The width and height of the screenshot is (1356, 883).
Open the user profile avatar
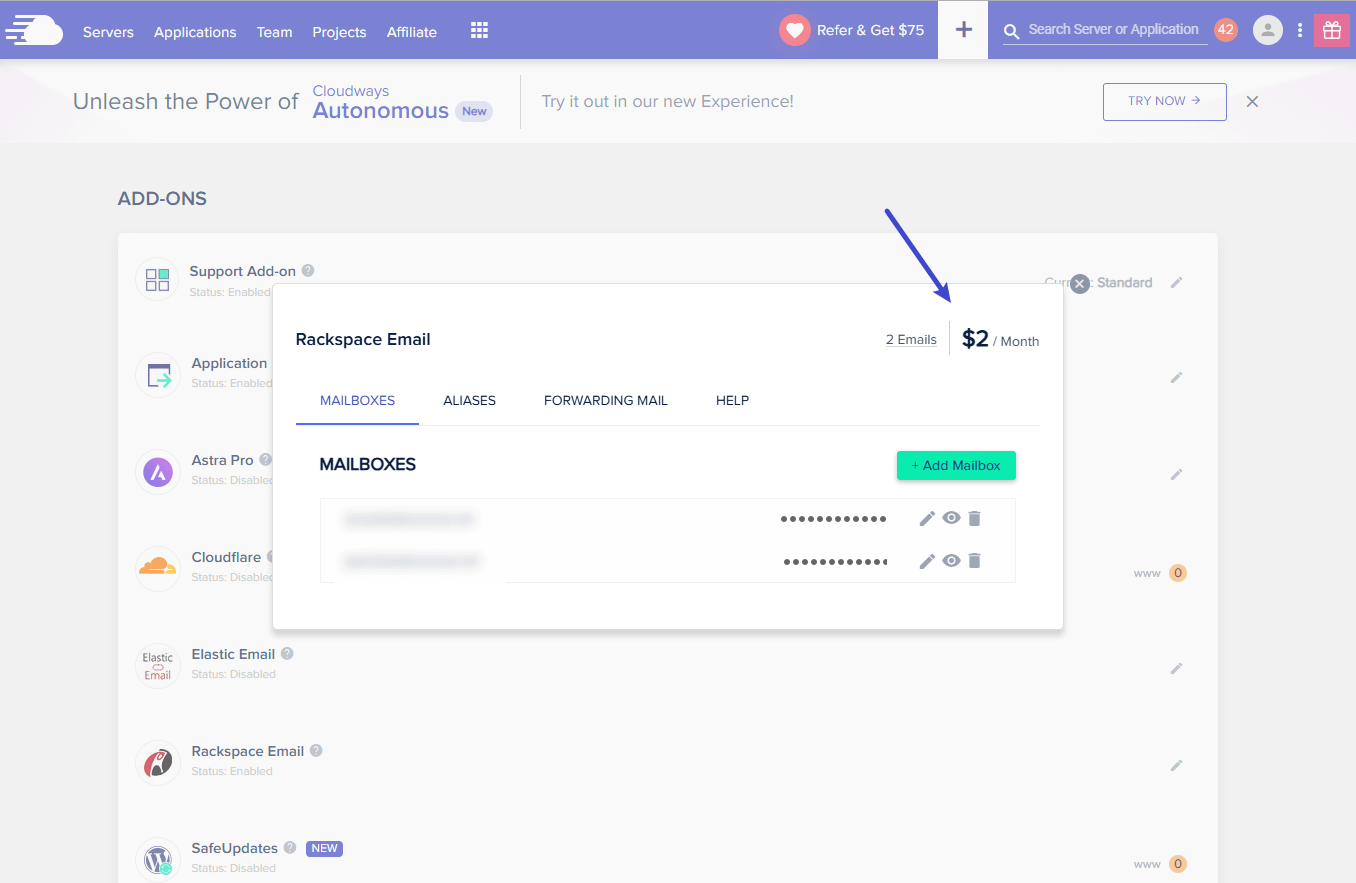tap(1267, 30)
